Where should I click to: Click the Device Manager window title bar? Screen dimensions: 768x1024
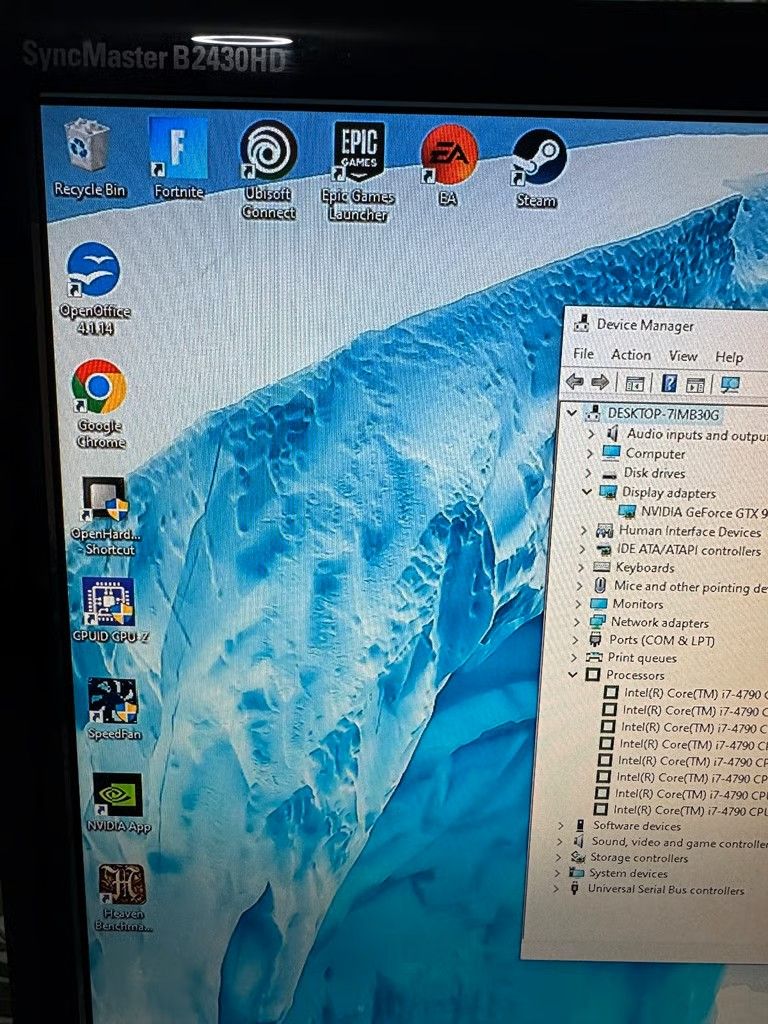click(x=666, y=325)
